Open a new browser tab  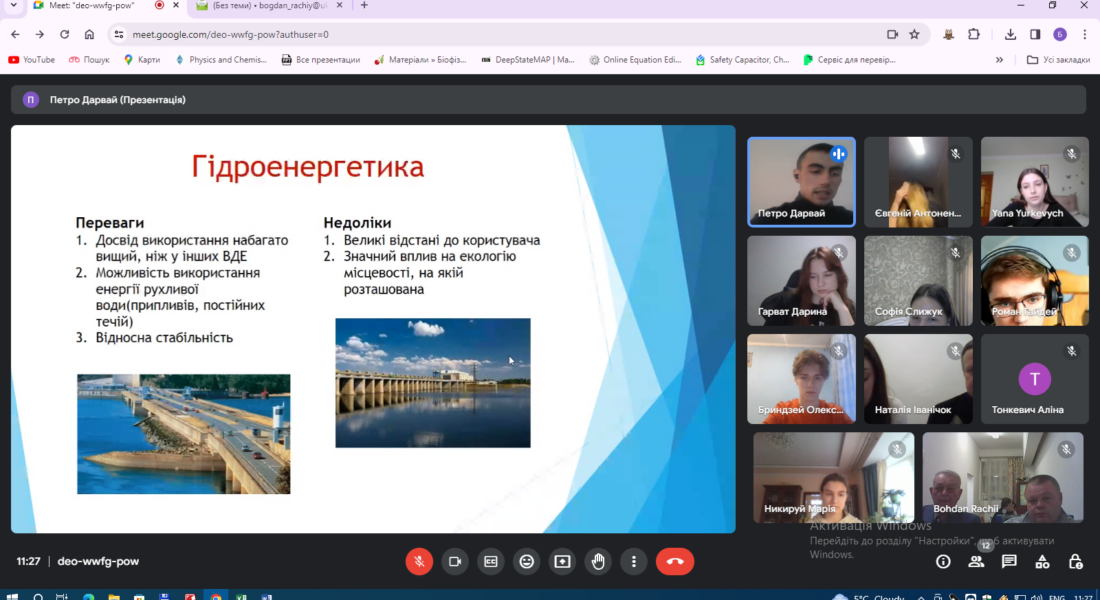pyautogui.click(x=364, y=6)
